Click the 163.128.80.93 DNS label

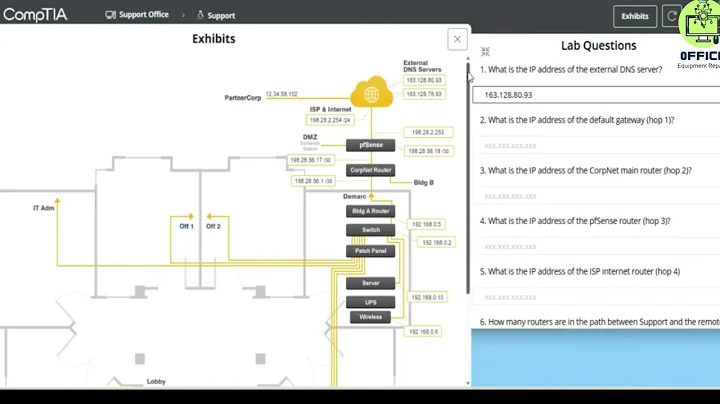click(424, 80)
